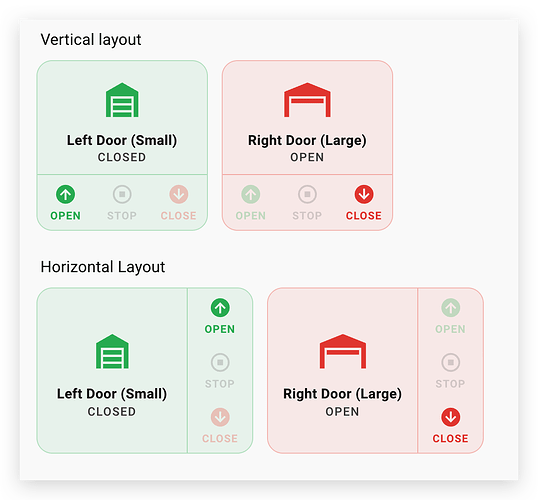This screenshot has height=500, width=538.
Task: Stop Left Door in horizontal layout
Action: 220,371
